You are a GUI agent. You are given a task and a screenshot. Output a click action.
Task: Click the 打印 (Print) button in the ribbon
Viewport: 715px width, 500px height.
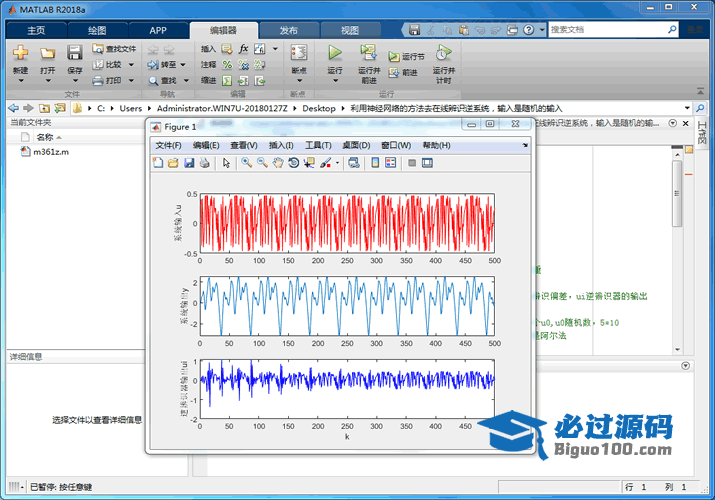[x=108, y=81]
